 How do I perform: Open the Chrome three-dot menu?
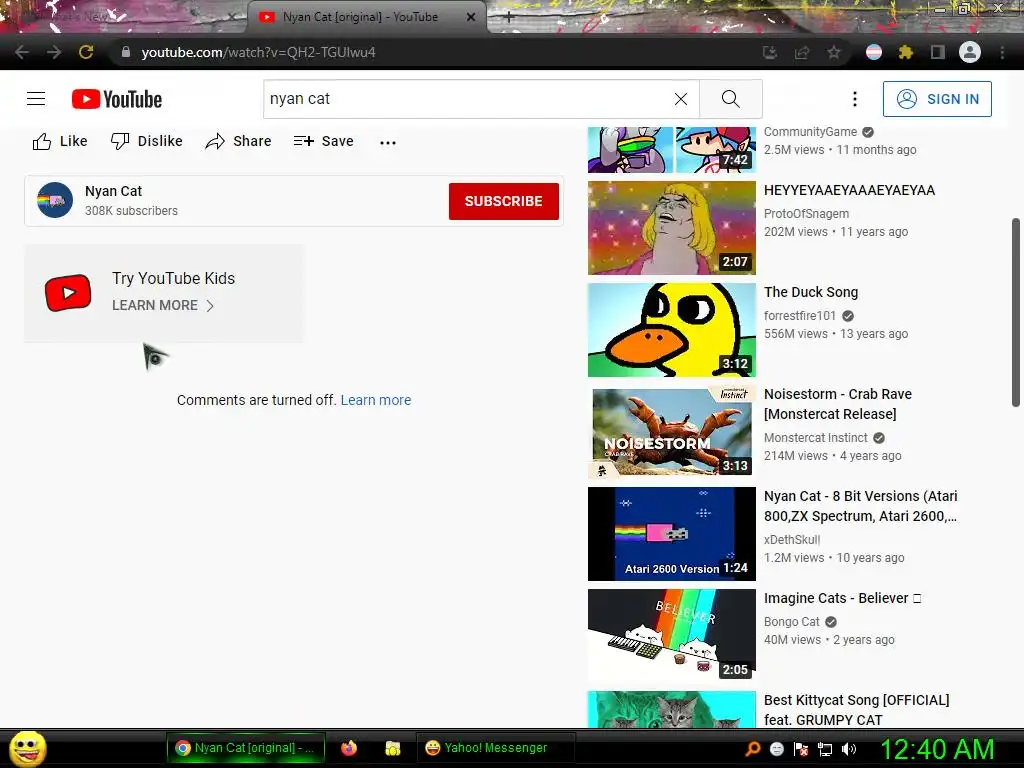(1002, 52)
